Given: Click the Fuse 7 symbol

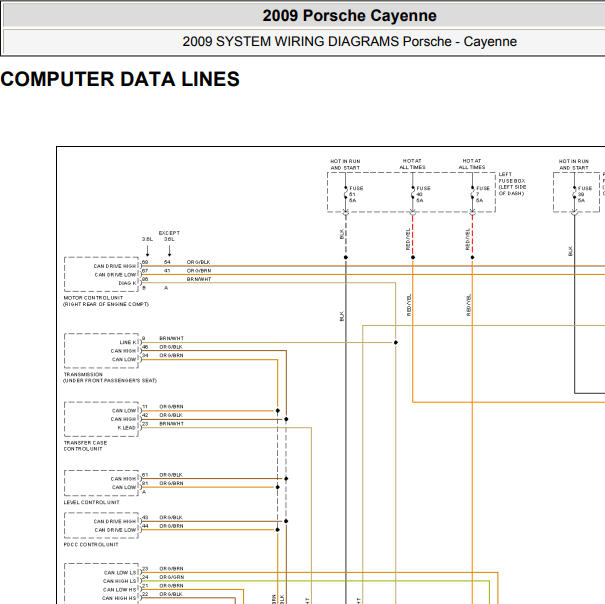Looking at the screenshot, I should click(x=472, y=193).
